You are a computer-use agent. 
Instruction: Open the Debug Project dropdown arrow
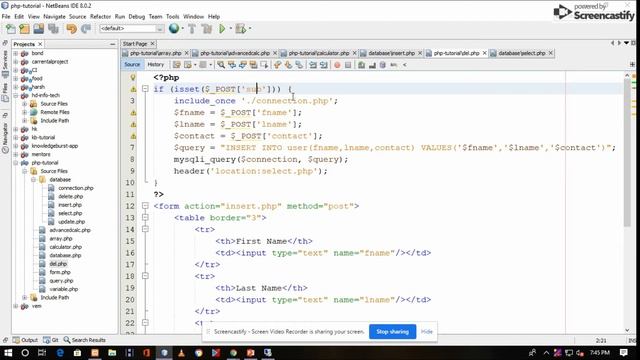250,29
